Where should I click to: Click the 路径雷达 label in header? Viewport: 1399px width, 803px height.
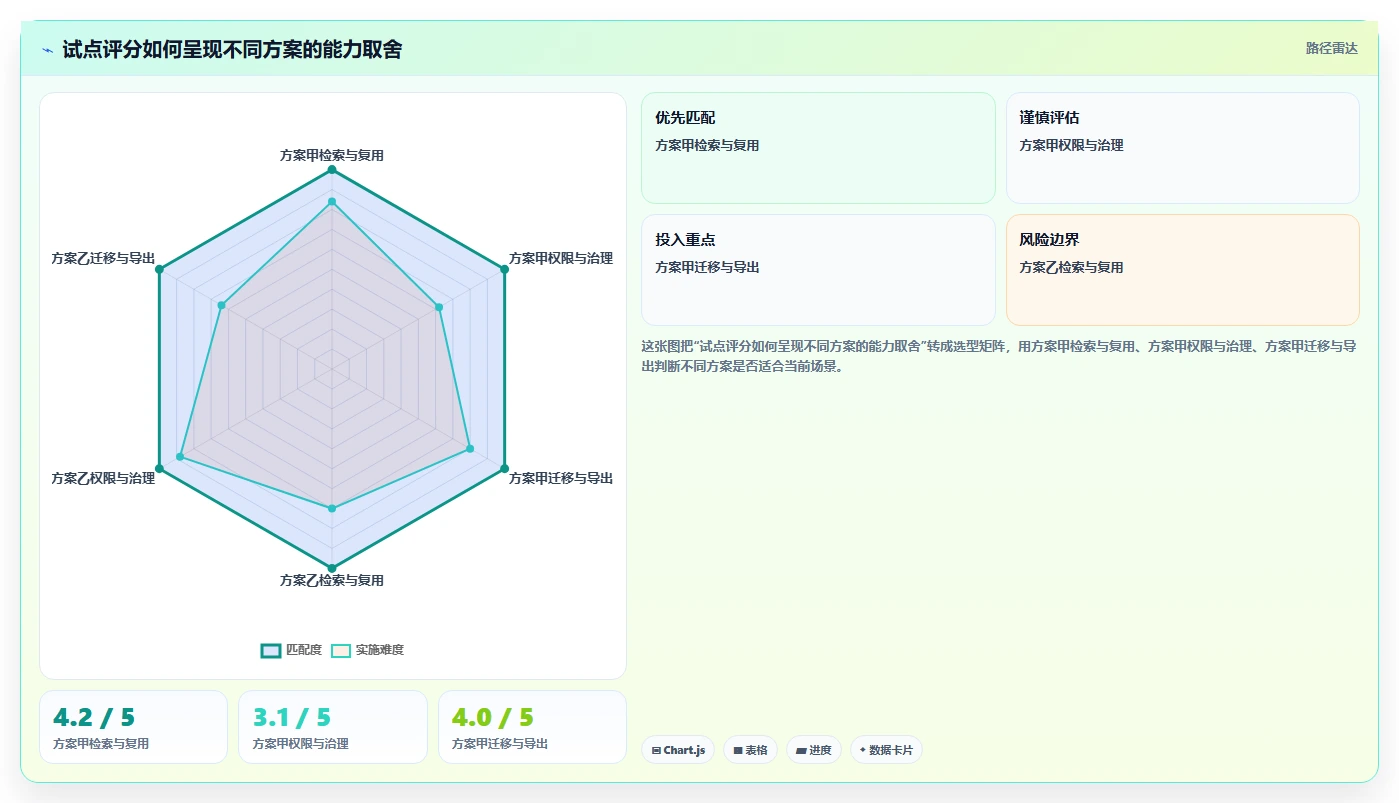[1331, 48]
